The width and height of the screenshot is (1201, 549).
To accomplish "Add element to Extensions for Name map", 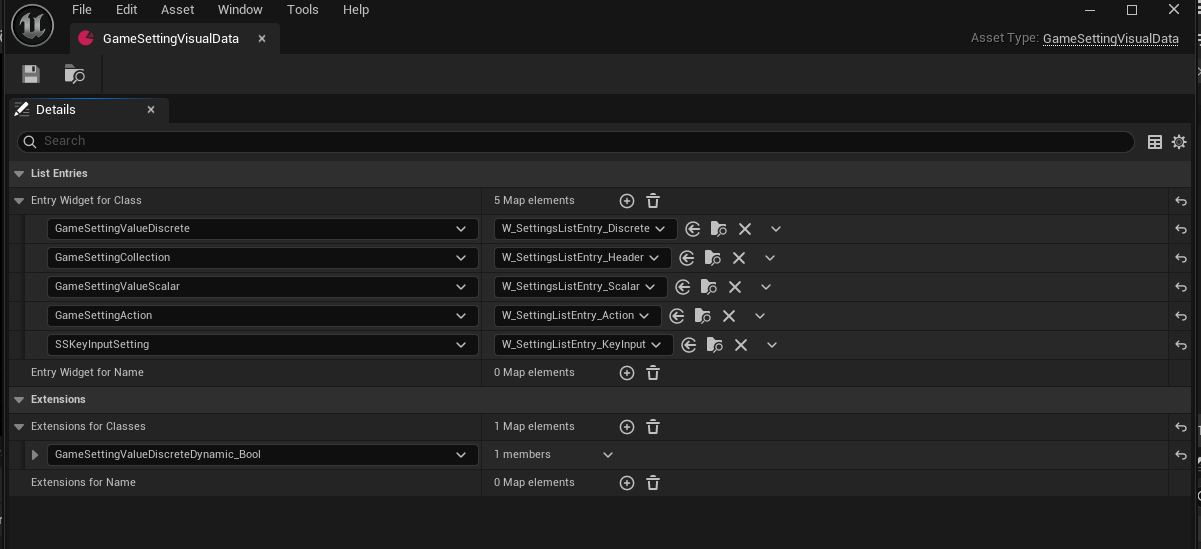I will click(x=627, y=483).
